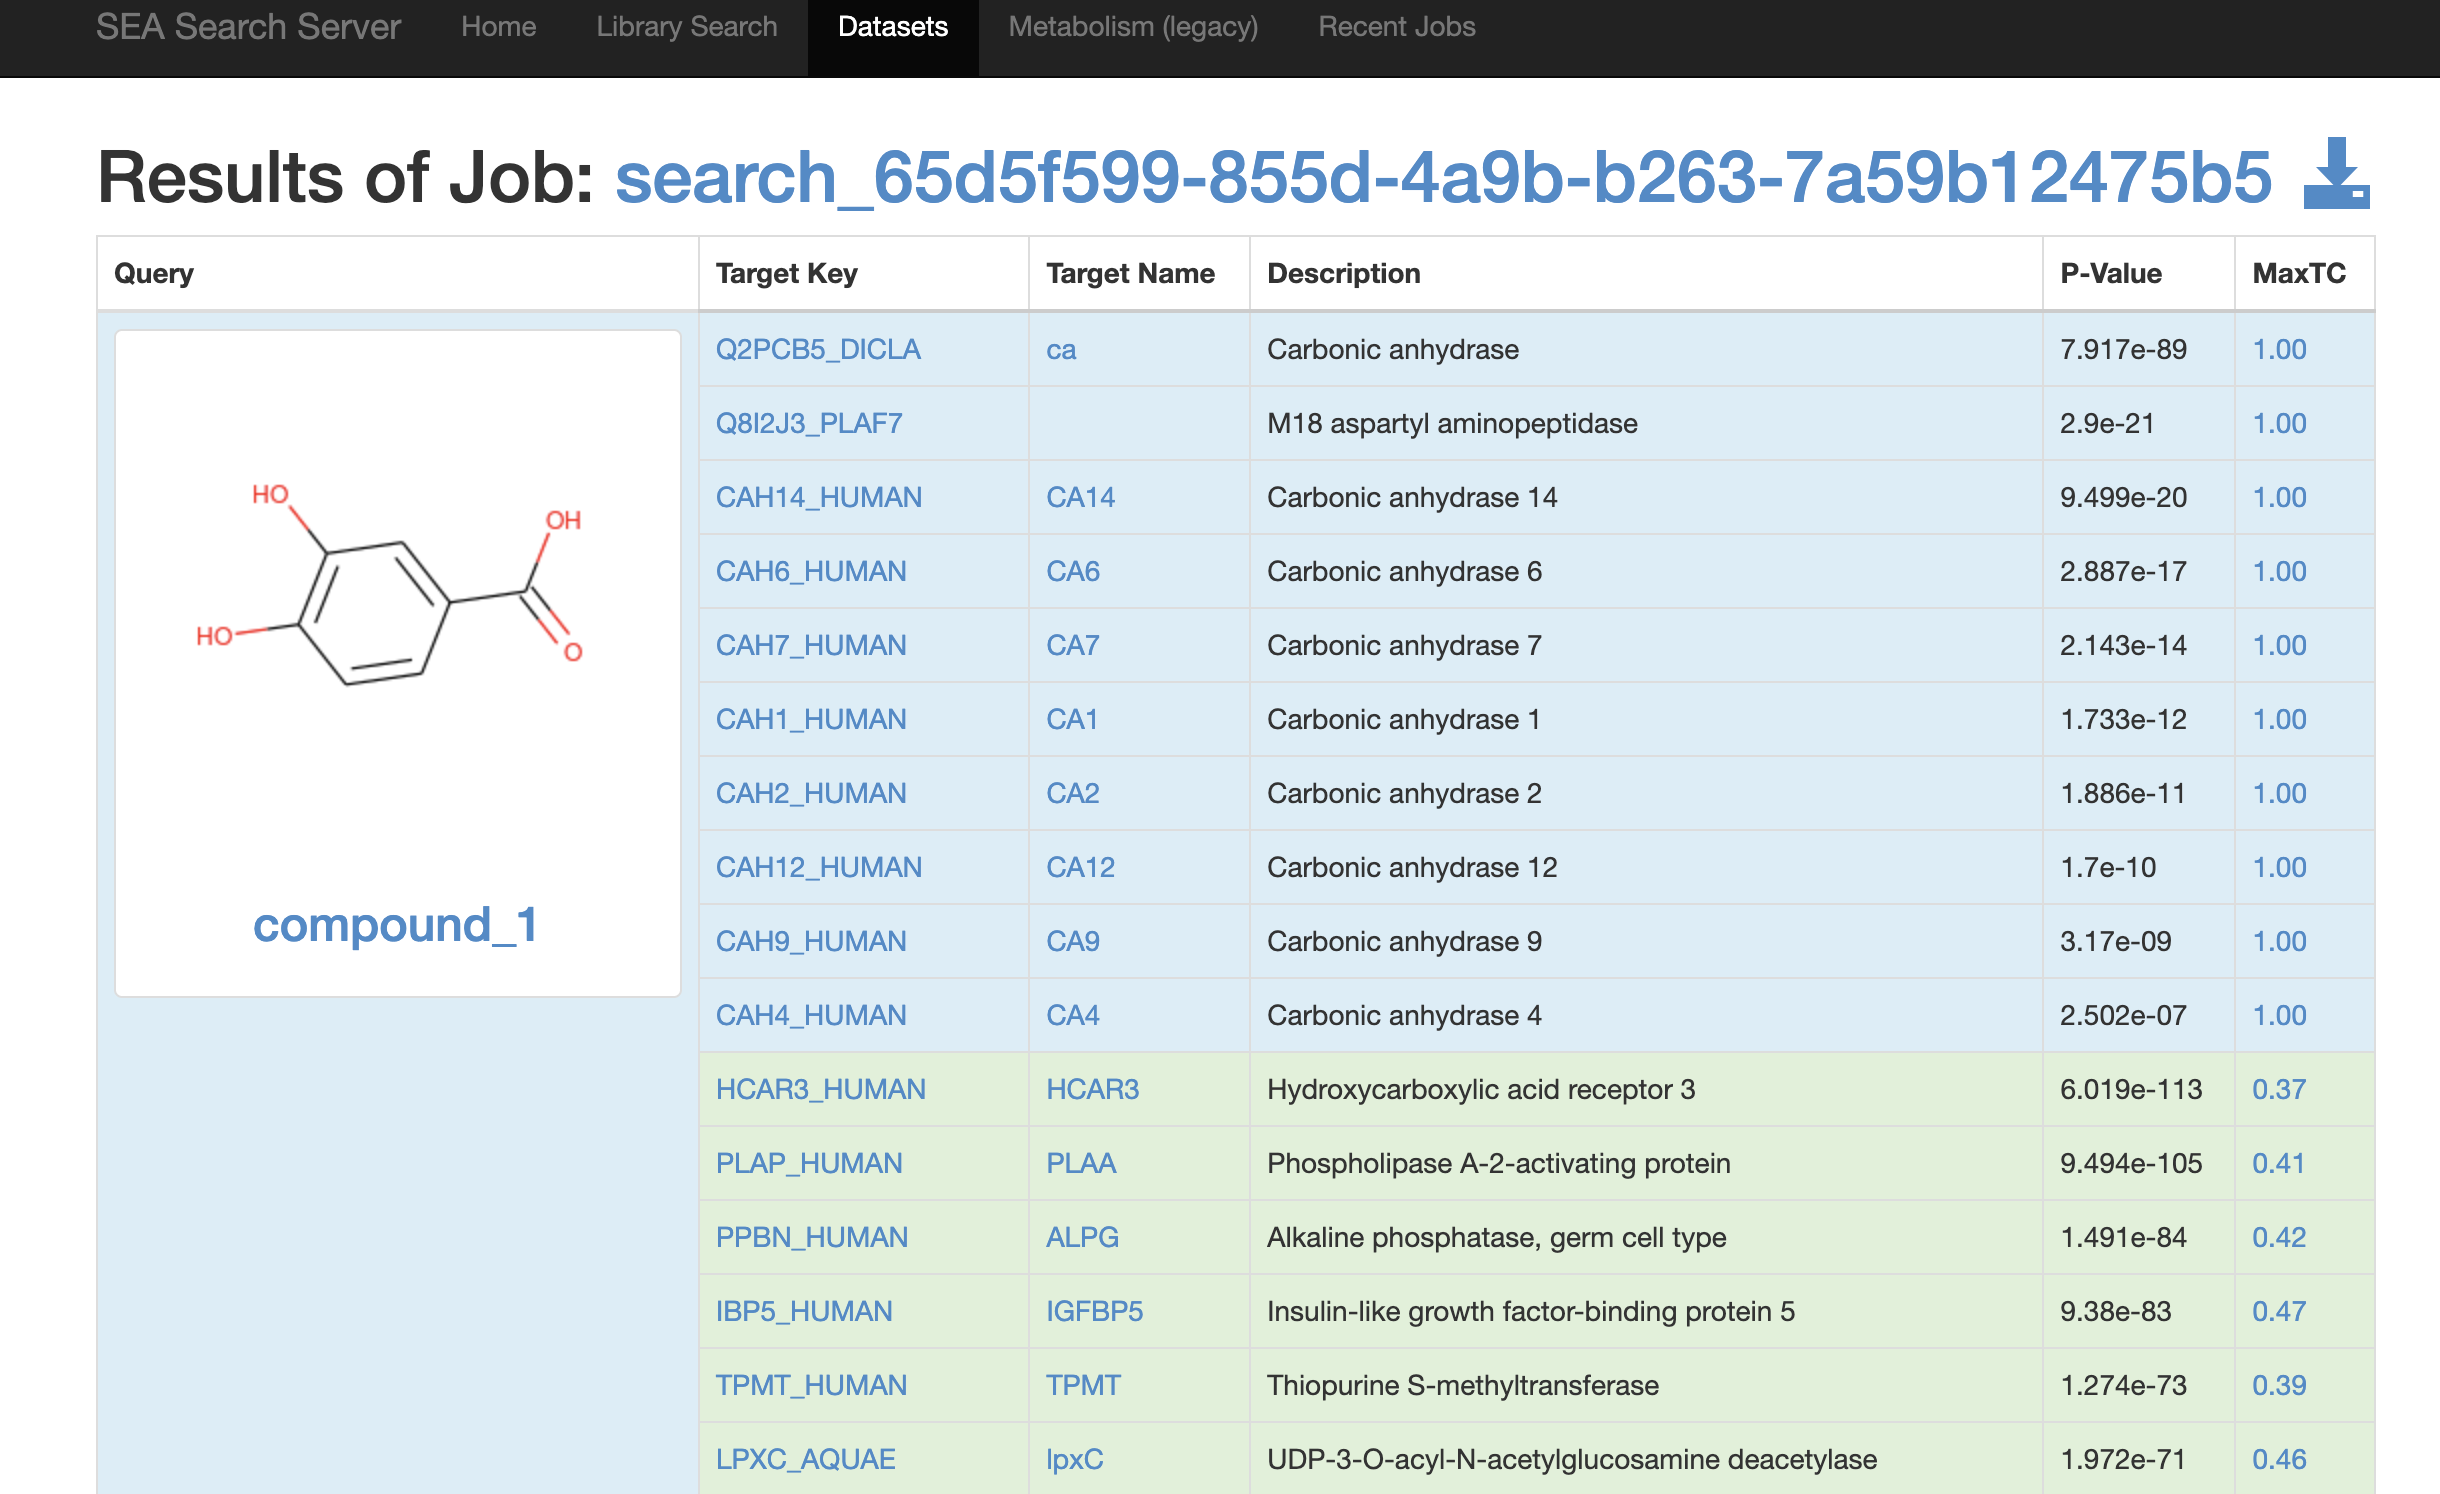
Task: Open target key Q2PCB5_DICLA
Action: click(x=817, y=350)
